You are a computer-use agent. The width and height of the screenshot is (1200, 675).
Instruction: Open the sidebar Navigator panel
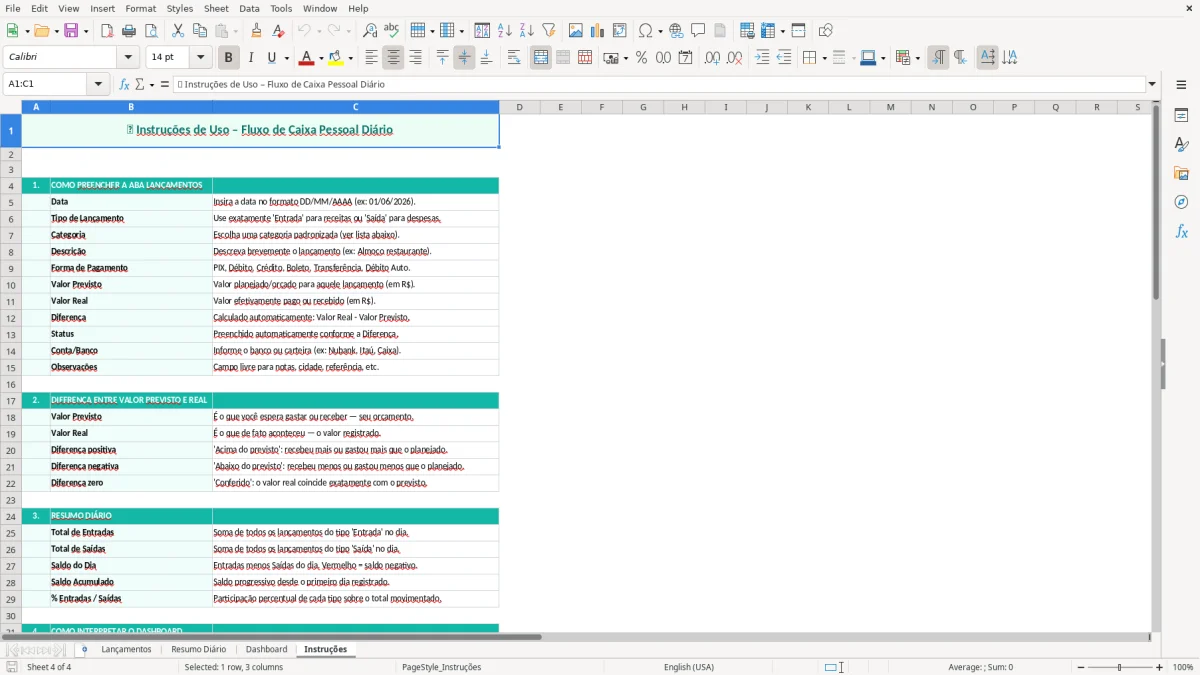pos(1181,202)
